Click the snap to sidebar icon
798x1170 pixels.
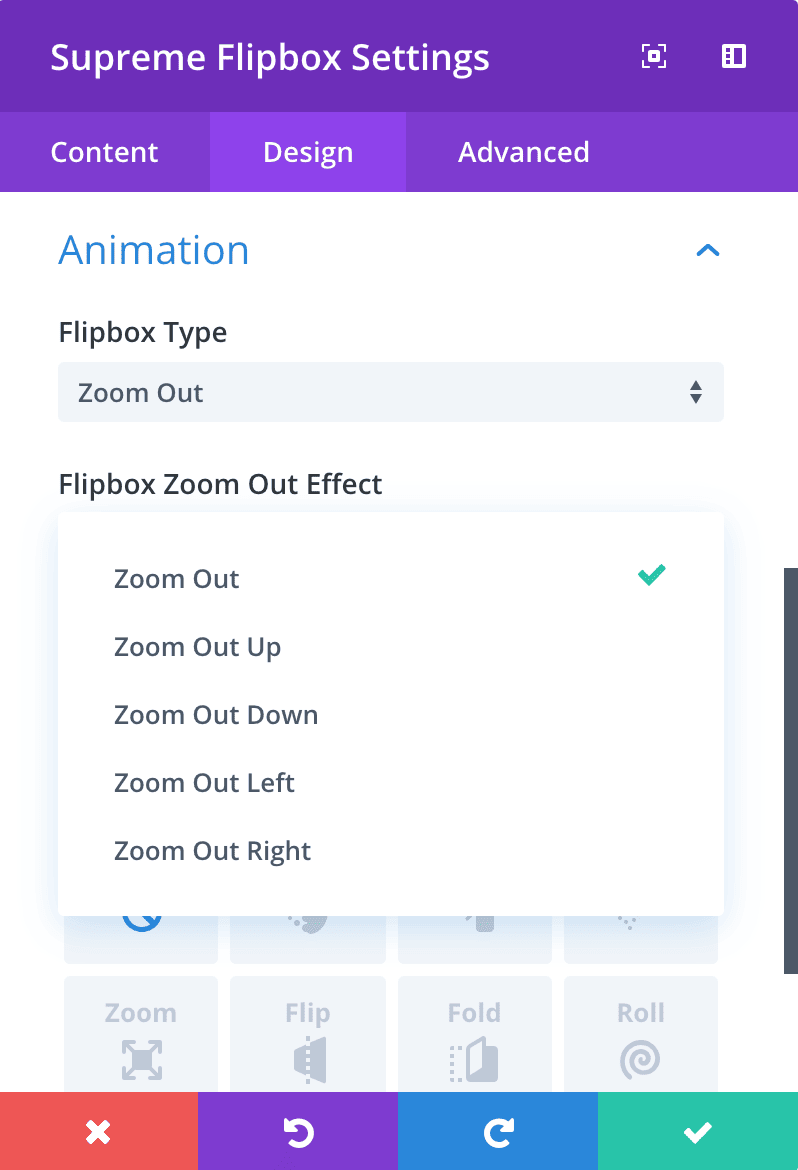[734, 56]
